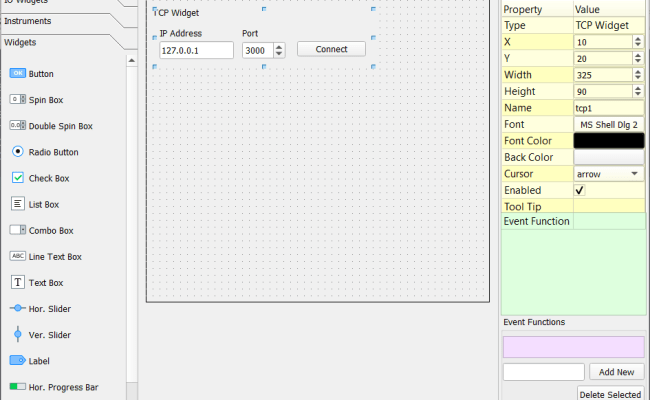
Task: Select the Button widget icon
Action: pyautogui.click(x=17, y=73)
